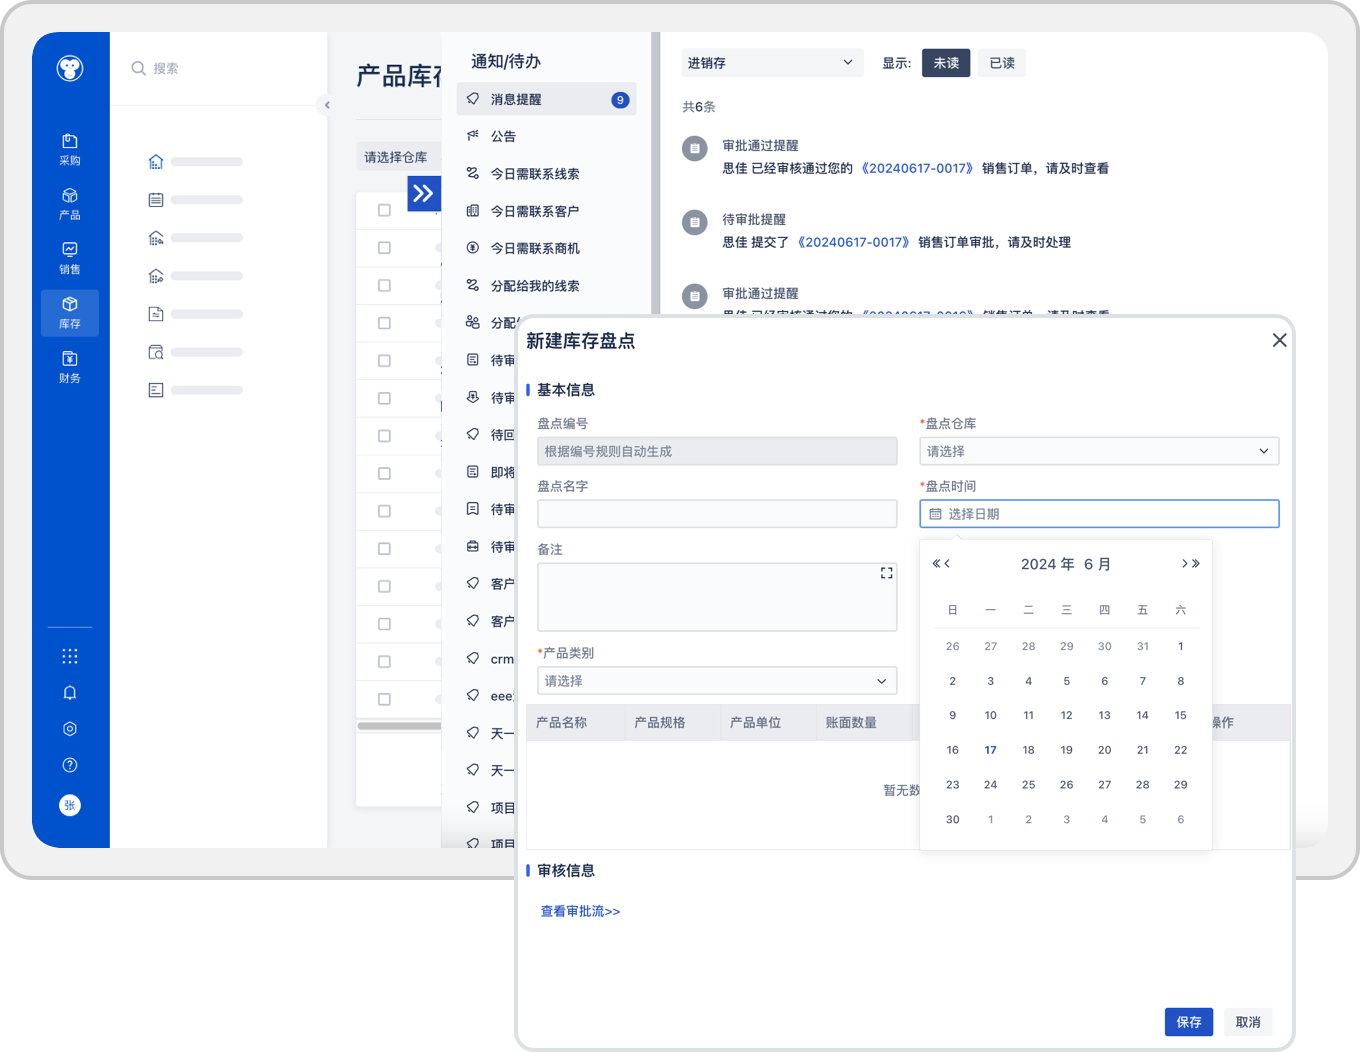Screen dimensions: 1360x1052
Task: Open the help question mark icon
Action: coord(69,765)
